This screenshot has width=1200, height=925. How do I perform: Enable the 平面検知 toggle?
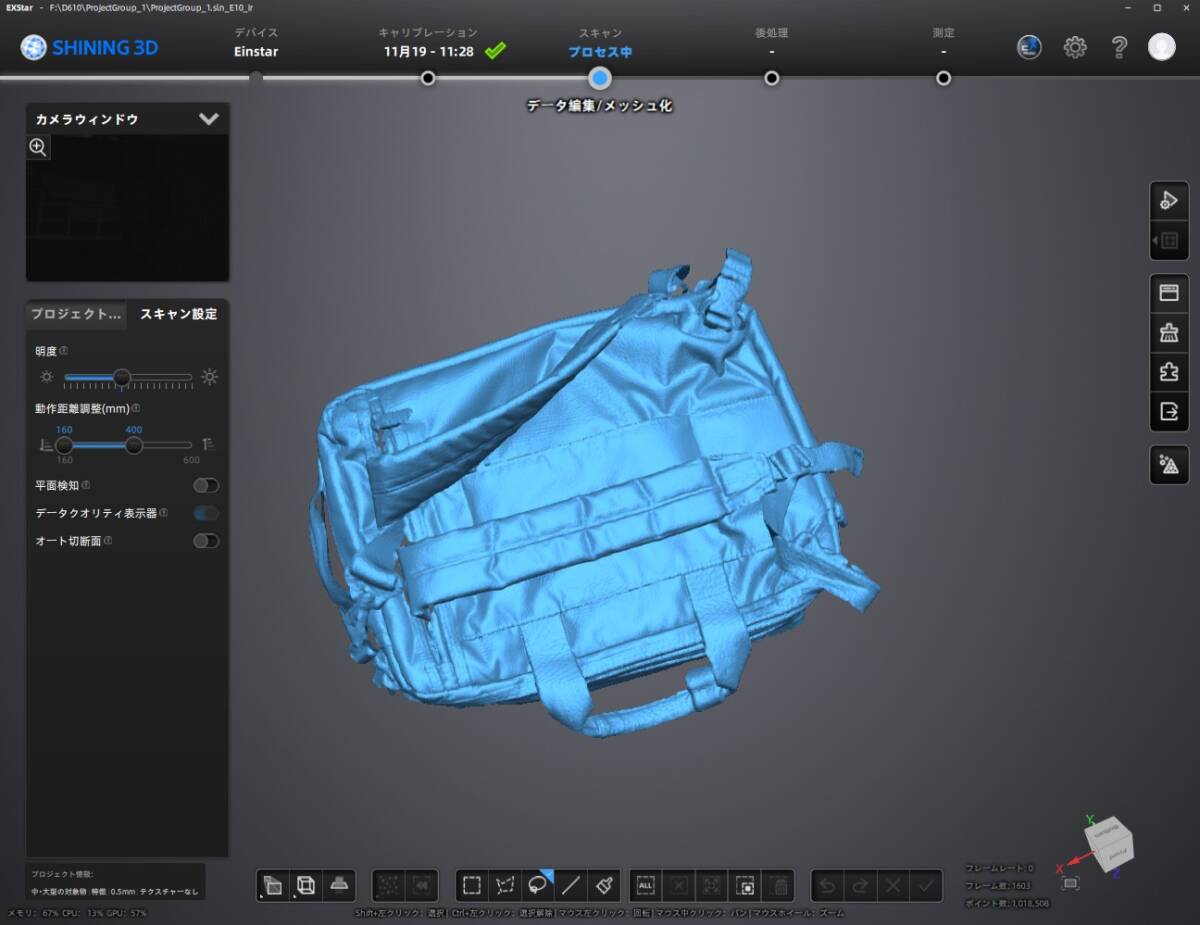[x=206, y=485]
